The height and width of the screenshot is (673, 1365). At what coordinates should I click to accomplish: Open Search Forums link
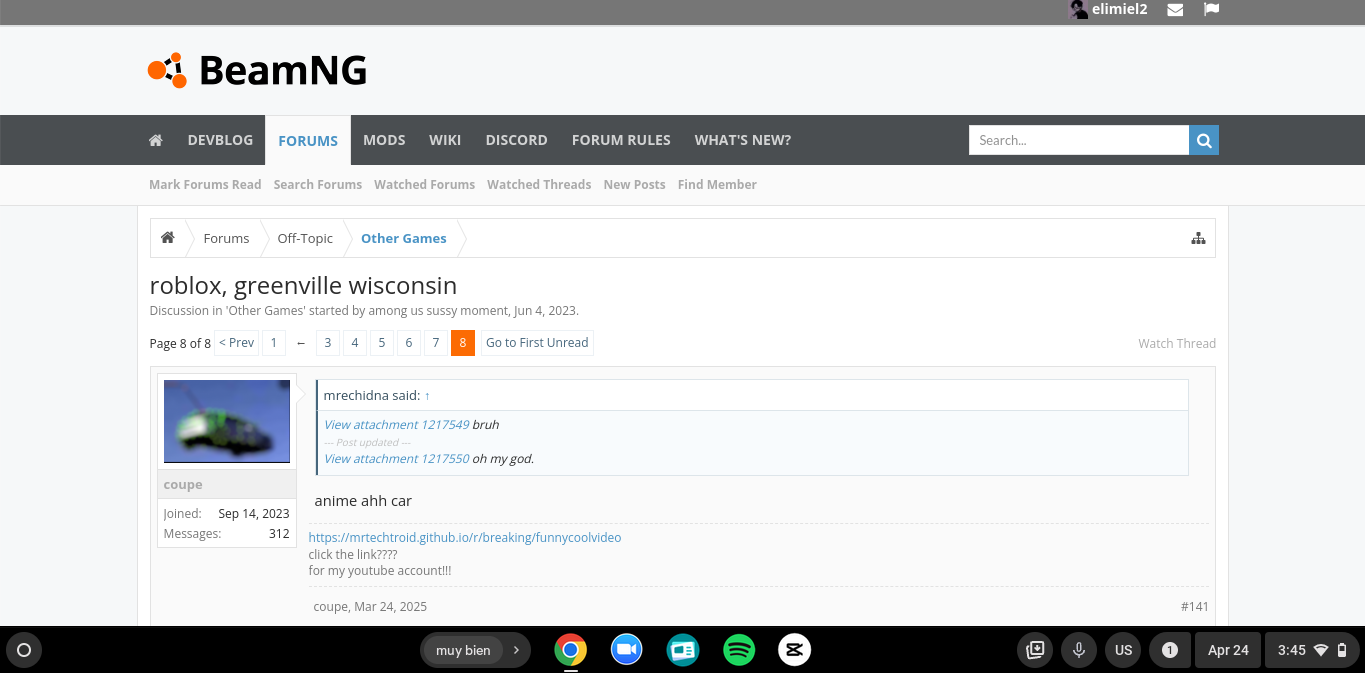point(318,184)
